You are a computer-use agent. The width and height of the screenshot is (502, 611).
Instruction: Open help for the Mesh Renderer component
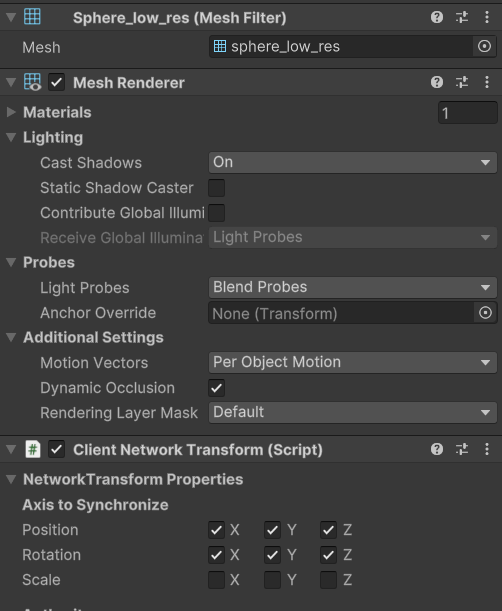437,82
